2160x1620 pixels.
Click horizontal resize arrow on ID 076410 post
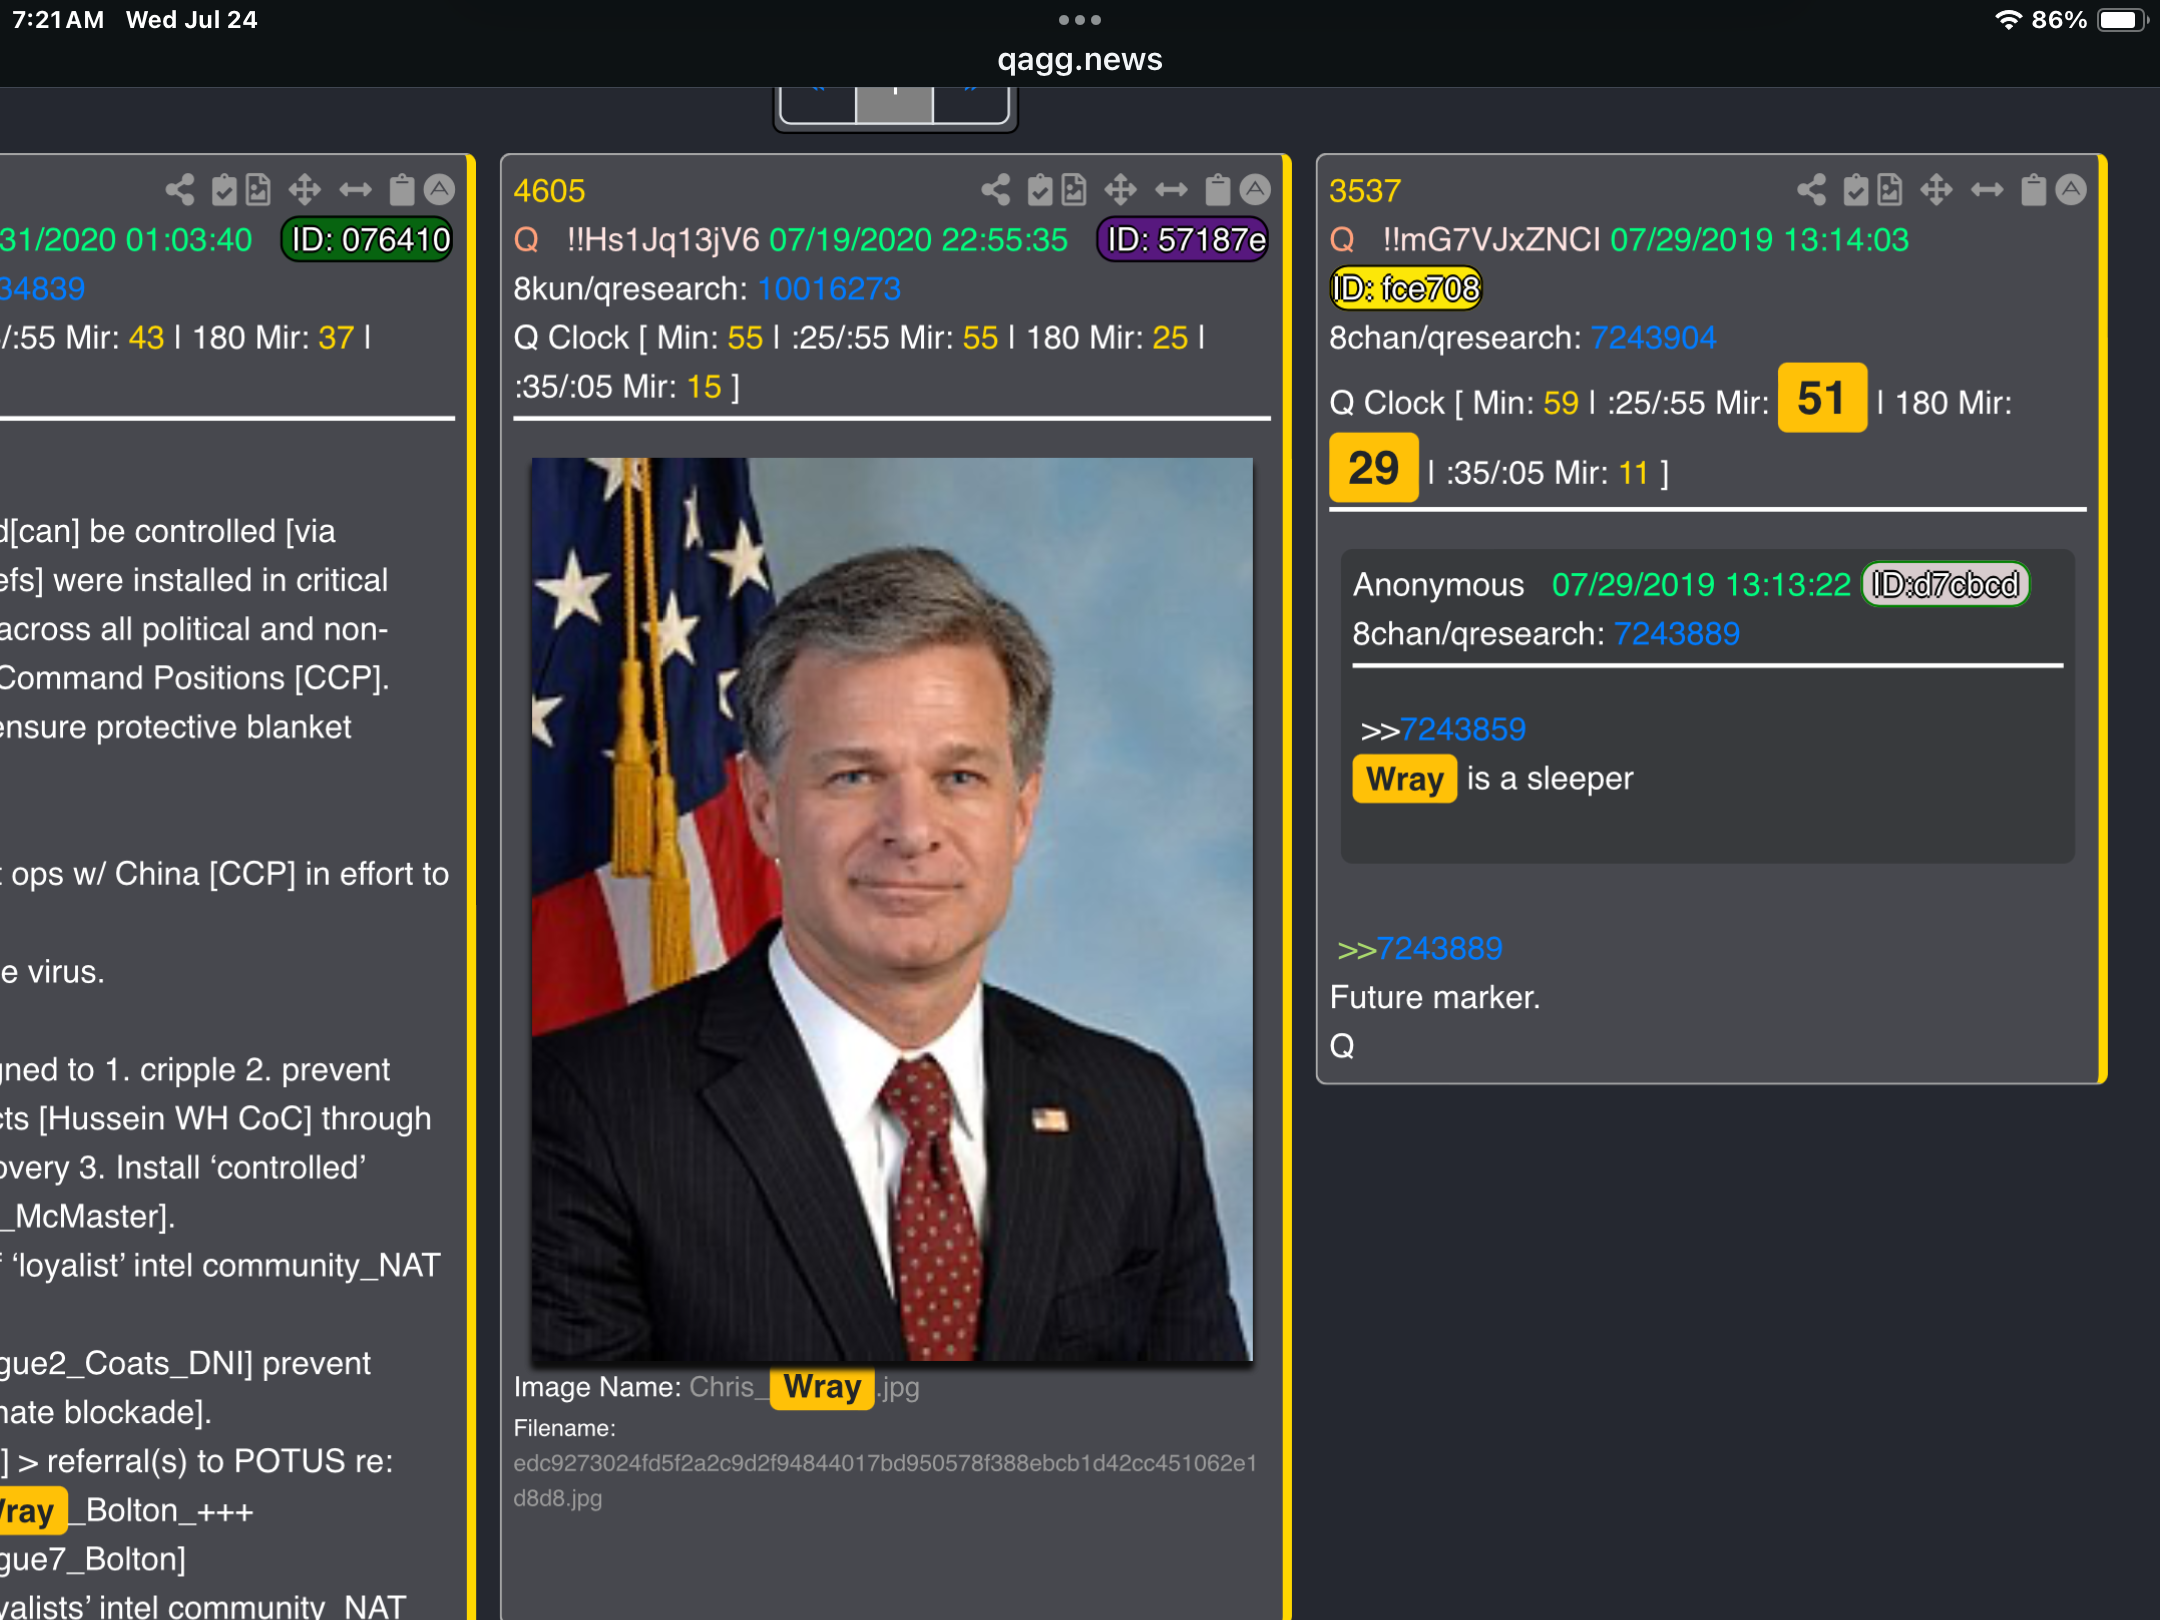355,189
